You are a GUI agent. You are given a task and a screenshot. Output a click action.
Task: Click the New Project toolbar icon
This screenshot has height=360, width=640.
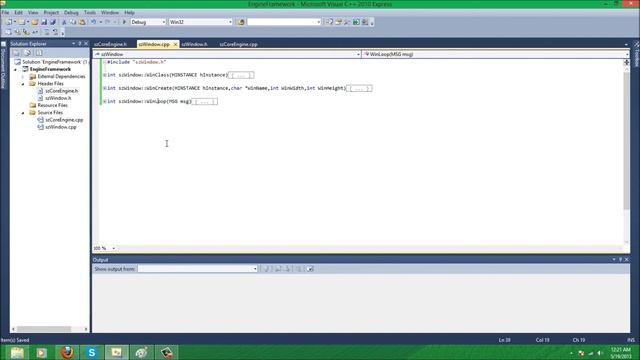(x=9, y=22)
